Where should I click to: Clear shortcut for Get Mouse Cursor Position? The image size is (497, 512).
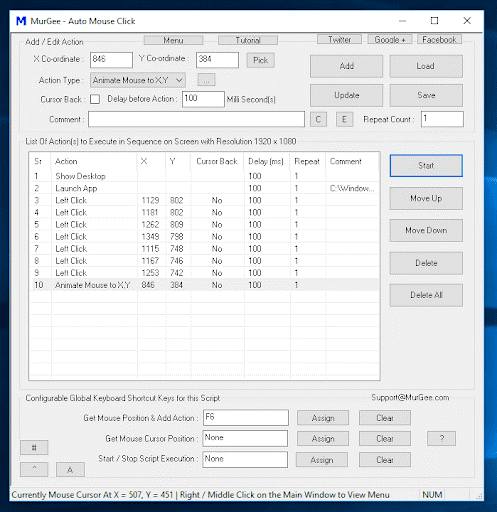pos(385,439)
